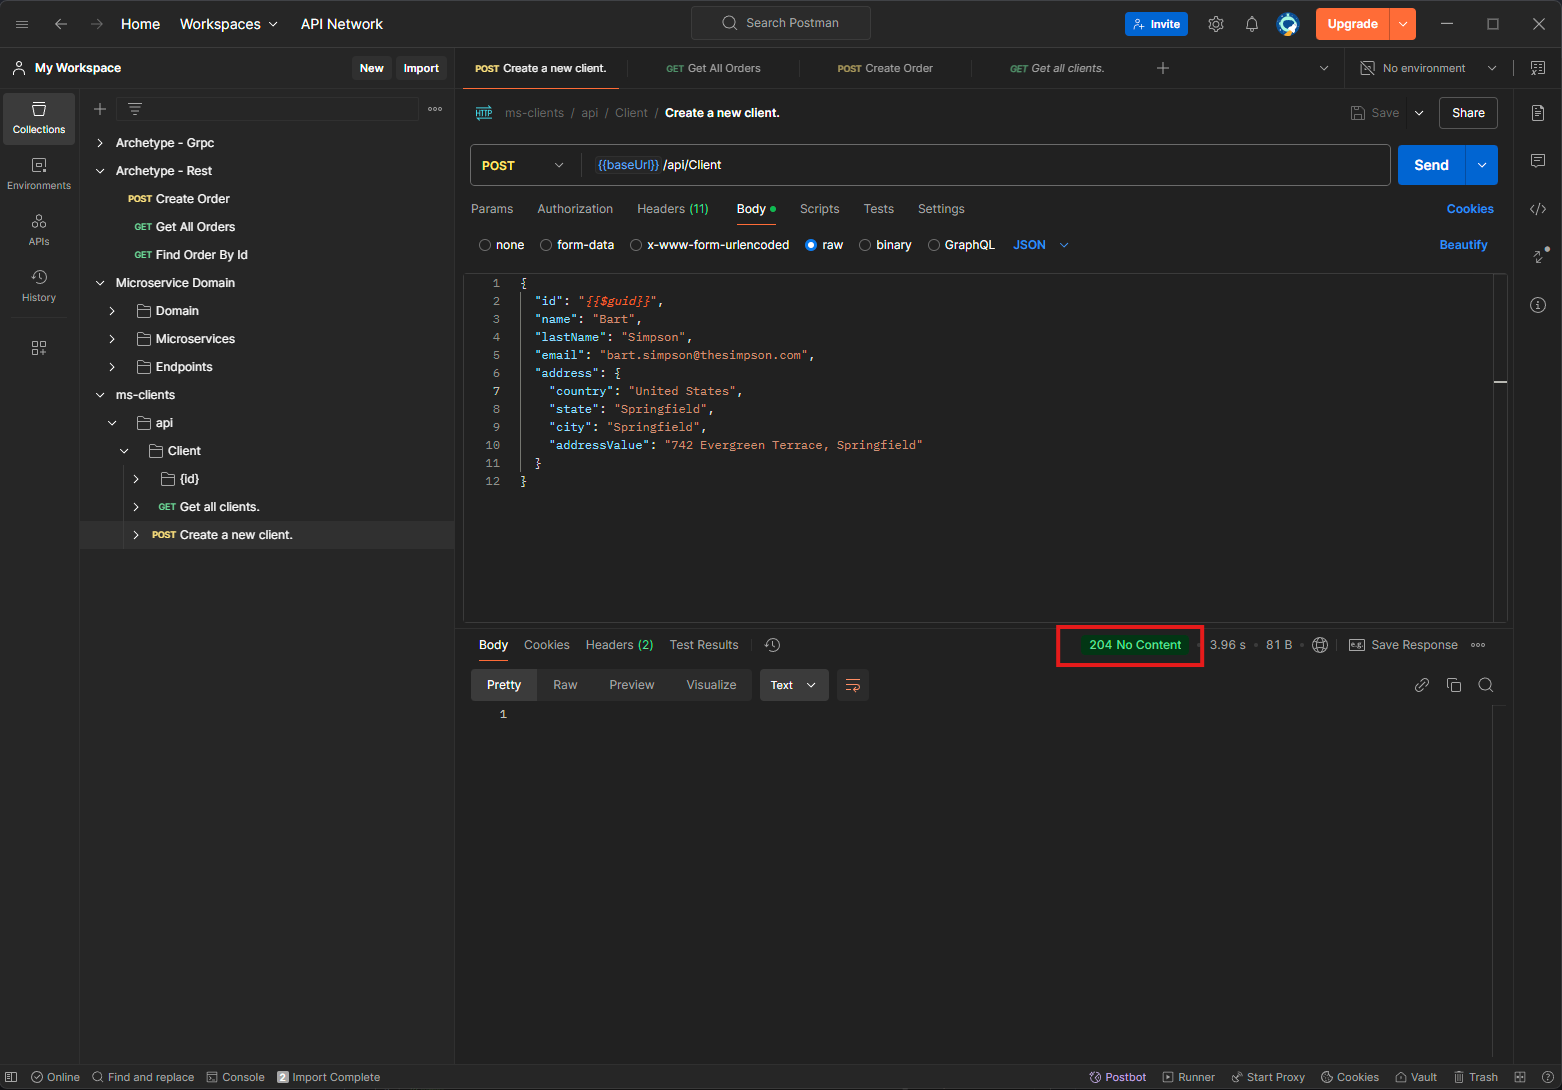Collapse the Microservice Domain collection
The width and height of the screenshot is (1562, 1090).
[x=100, y=283]
